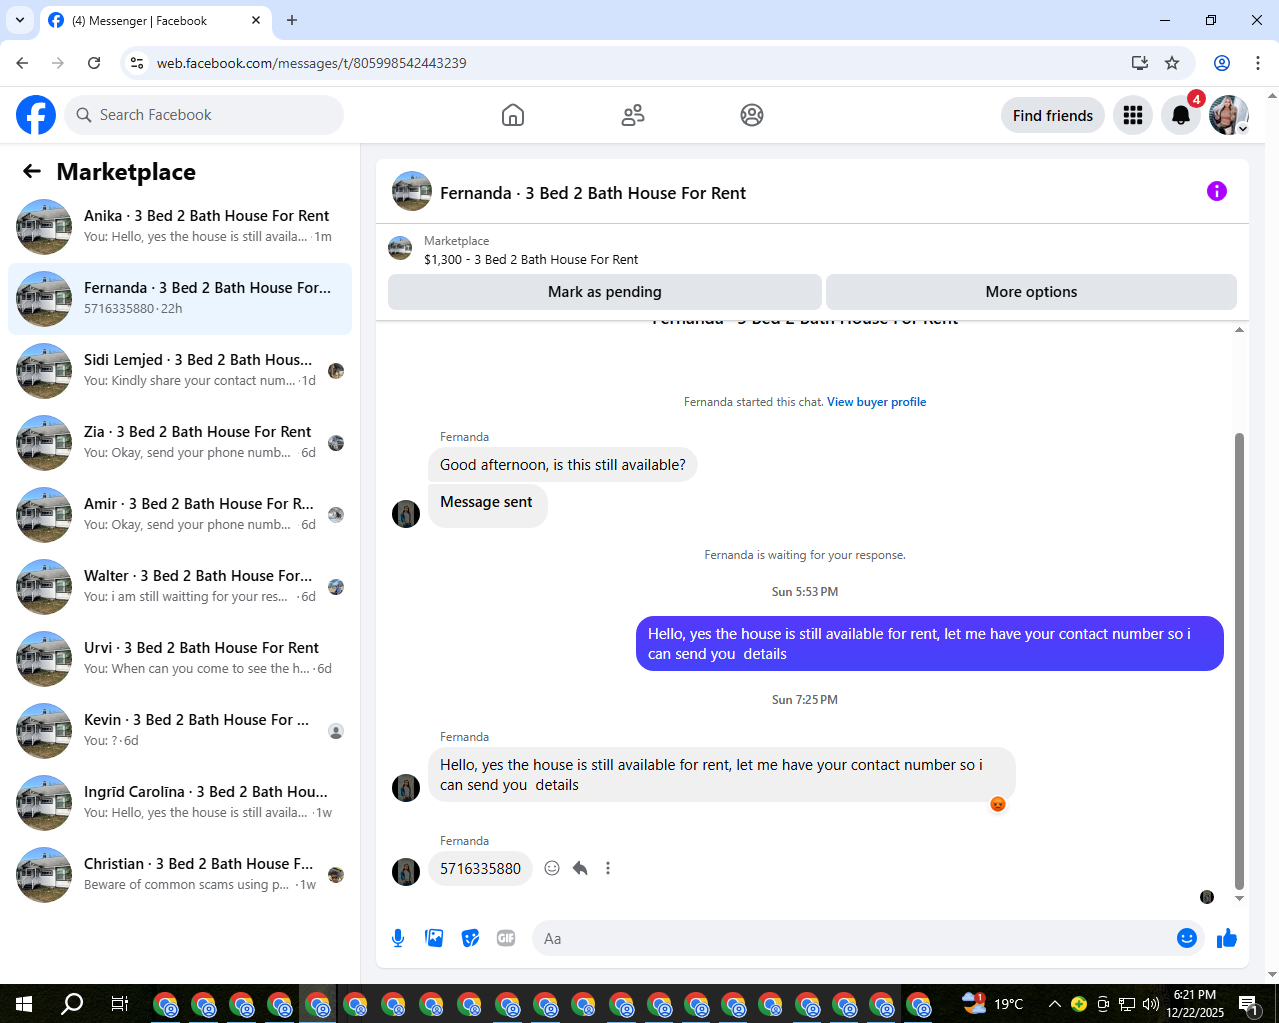Click the install app icon in address bar

(x=1139, y=63)
